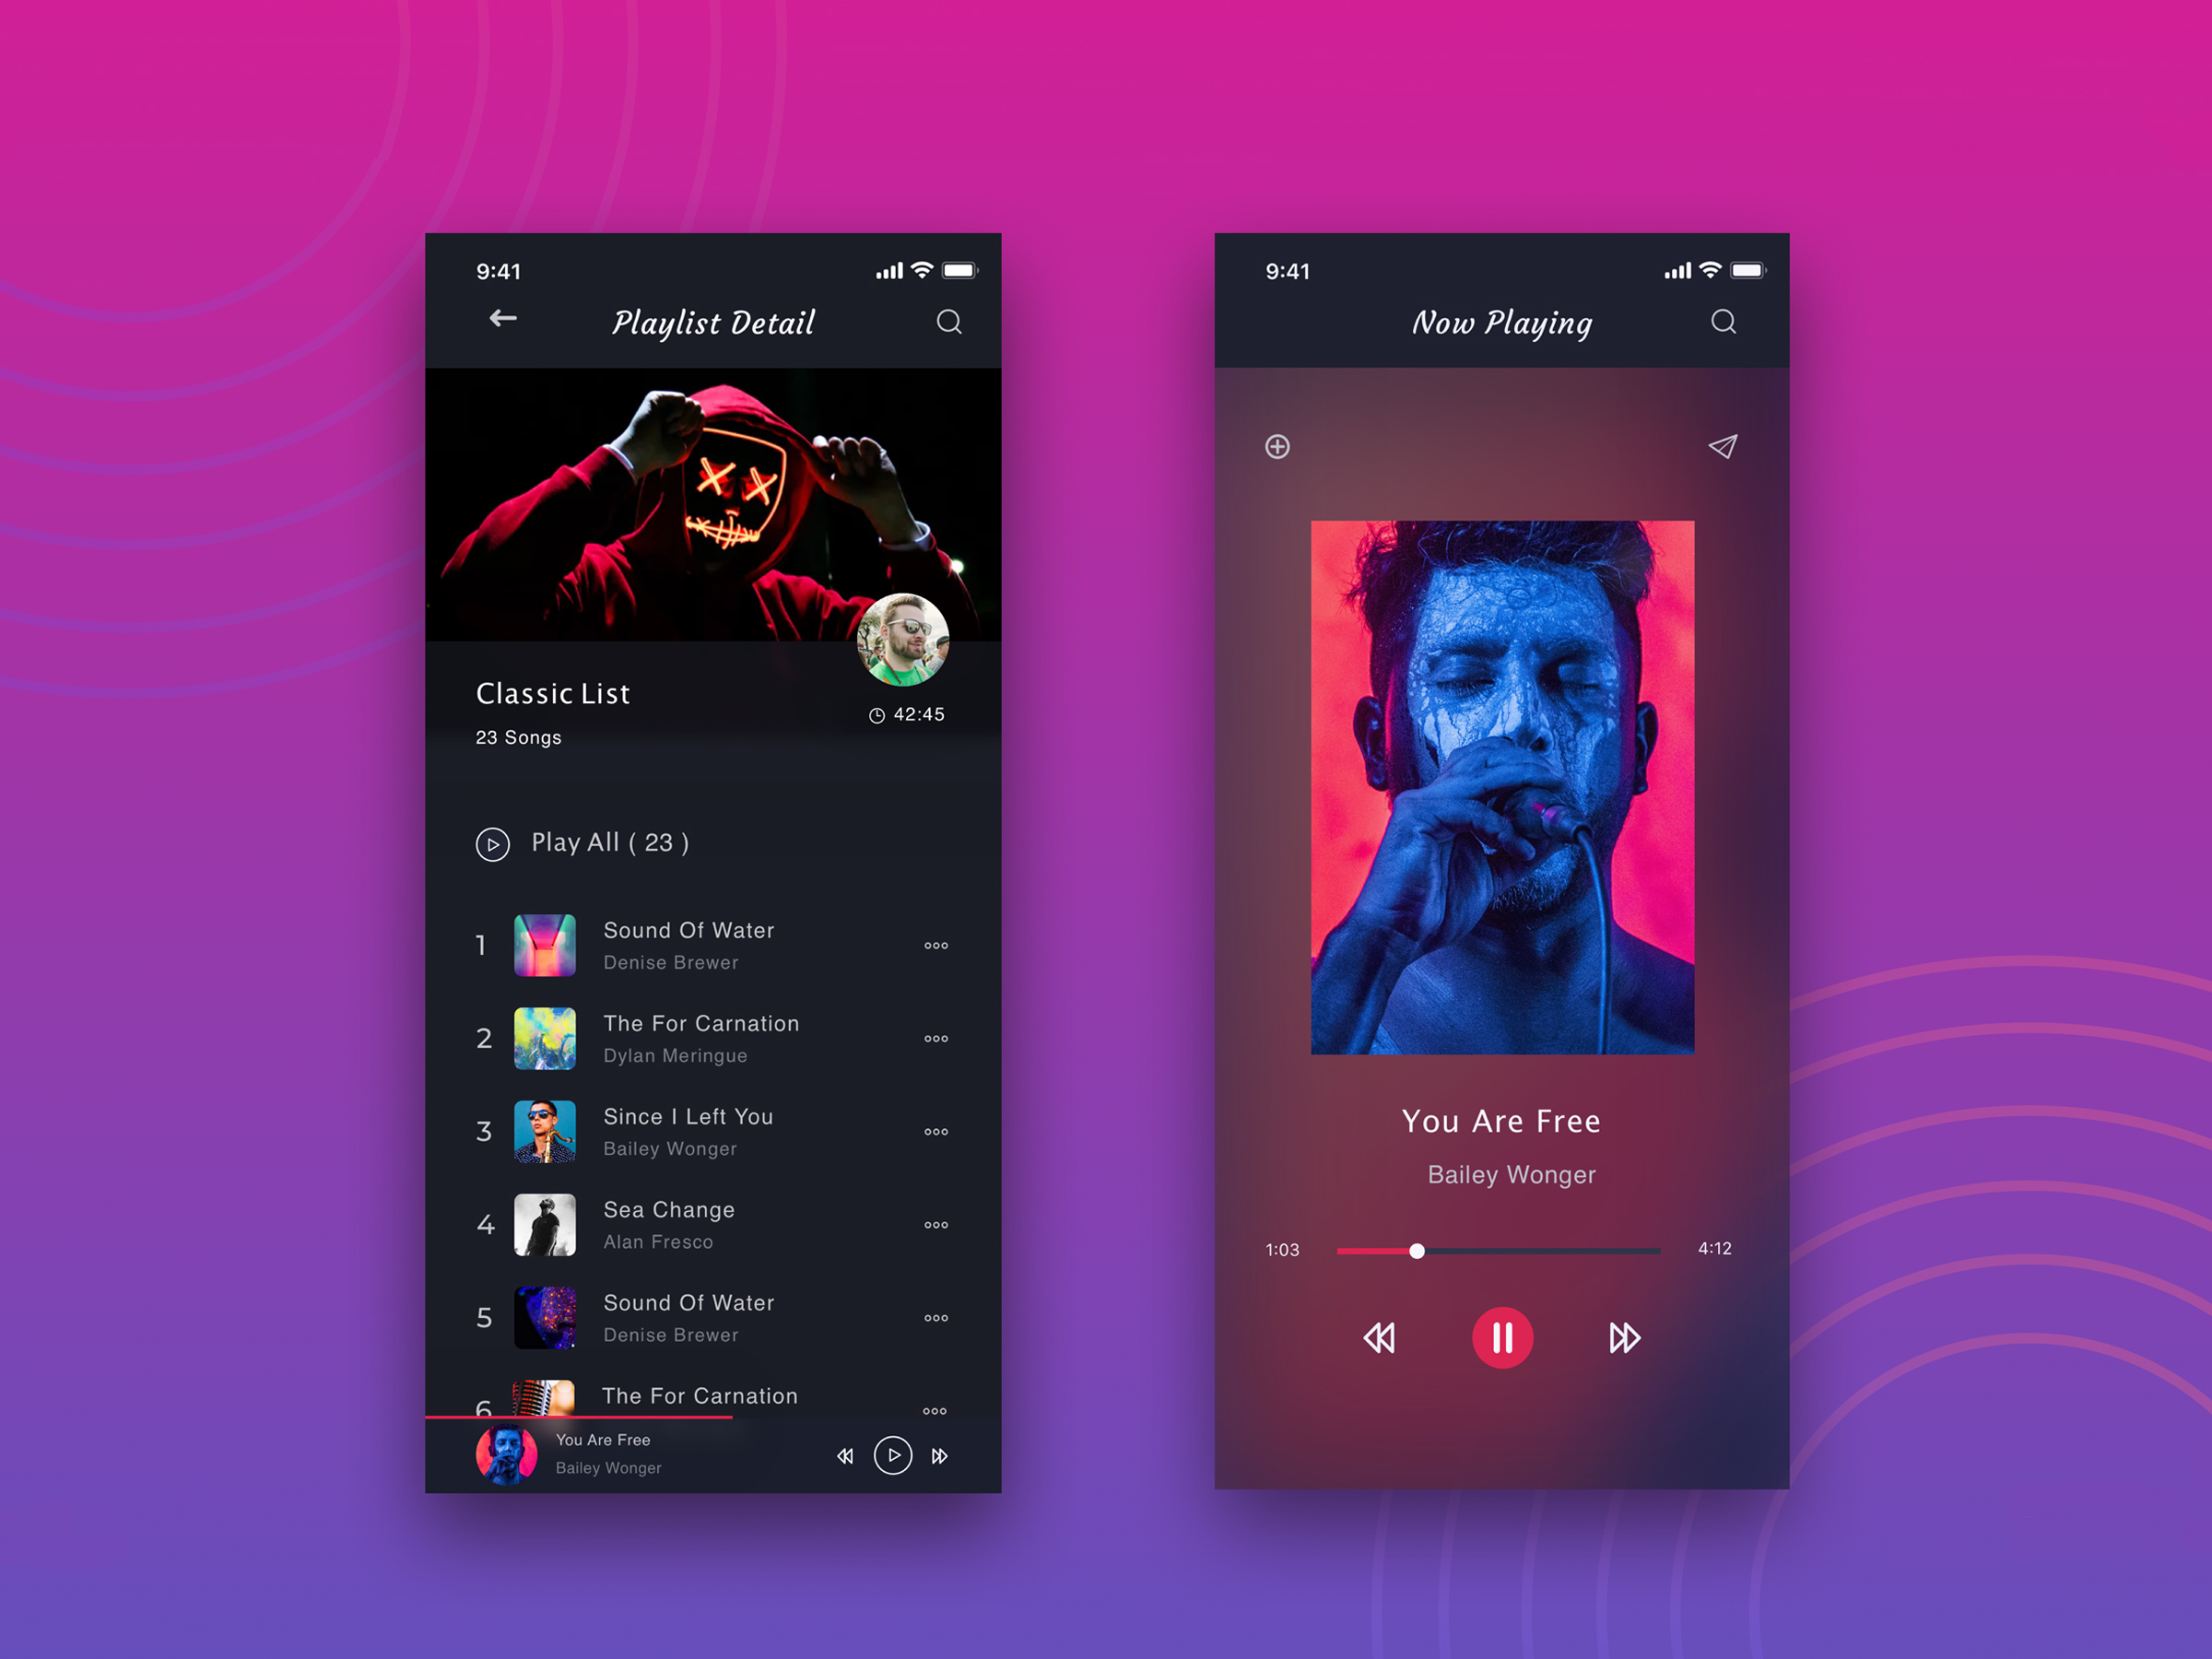Image resolution: width=2212 pixels, height=1659 pixels.
Task: Tap the share icon on Now Playing screen
Action: click(x=1724, y=448)
